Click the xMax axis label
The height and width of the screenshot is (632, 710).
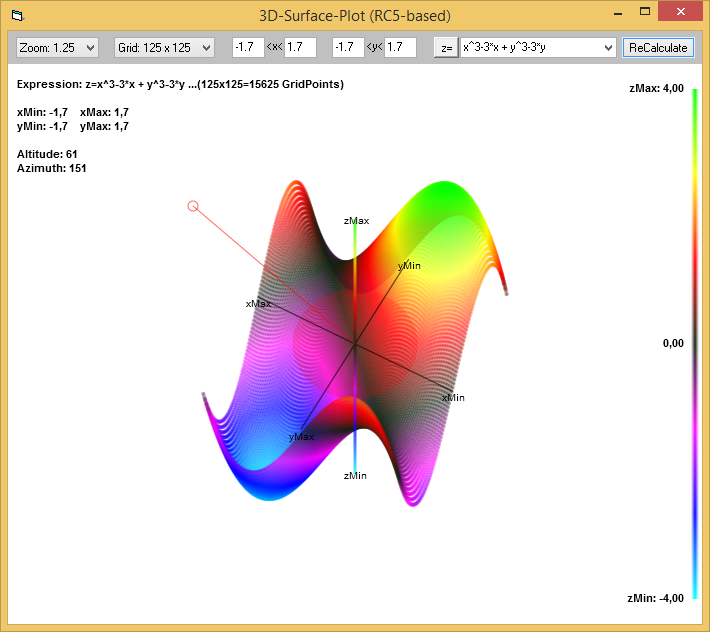258,303
